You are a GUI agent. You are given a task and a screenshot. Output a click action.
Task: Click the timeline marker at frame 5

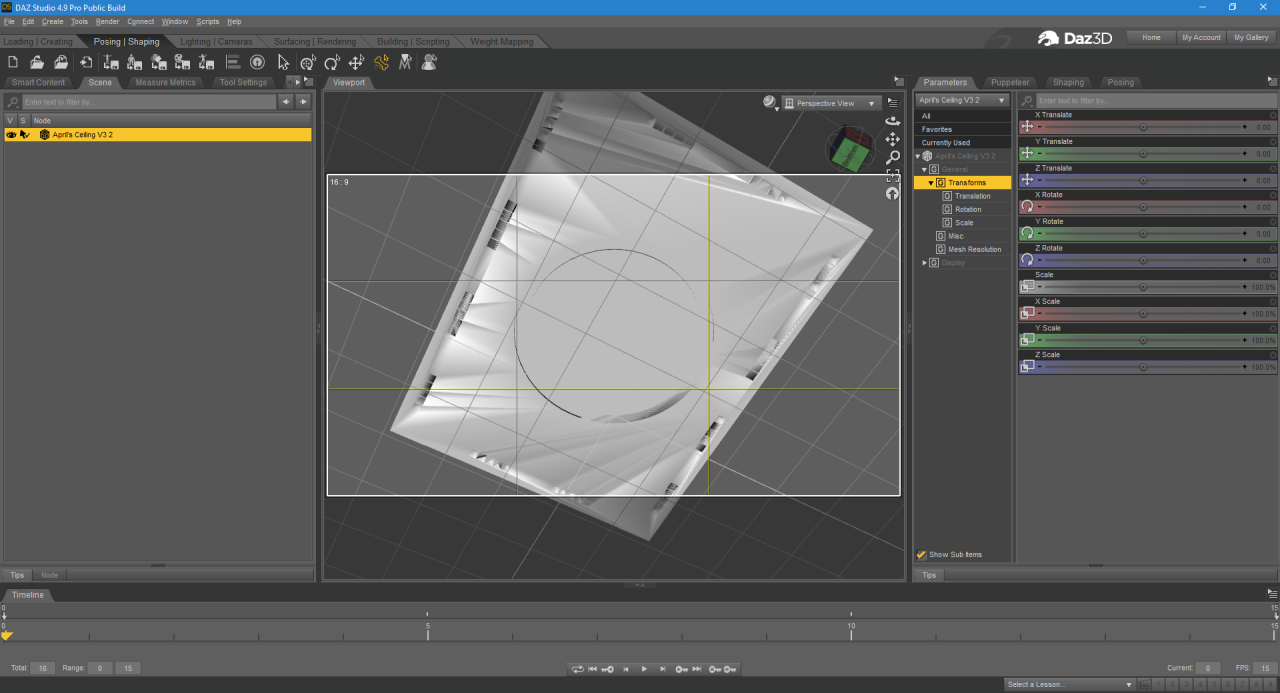pyautogui.click(x=428, y=630)
